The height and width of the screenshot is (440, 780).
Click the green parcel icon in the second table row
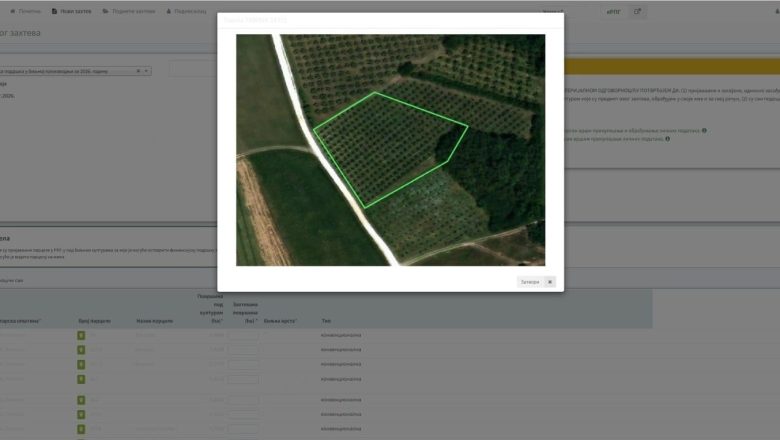tap(81, 347)
